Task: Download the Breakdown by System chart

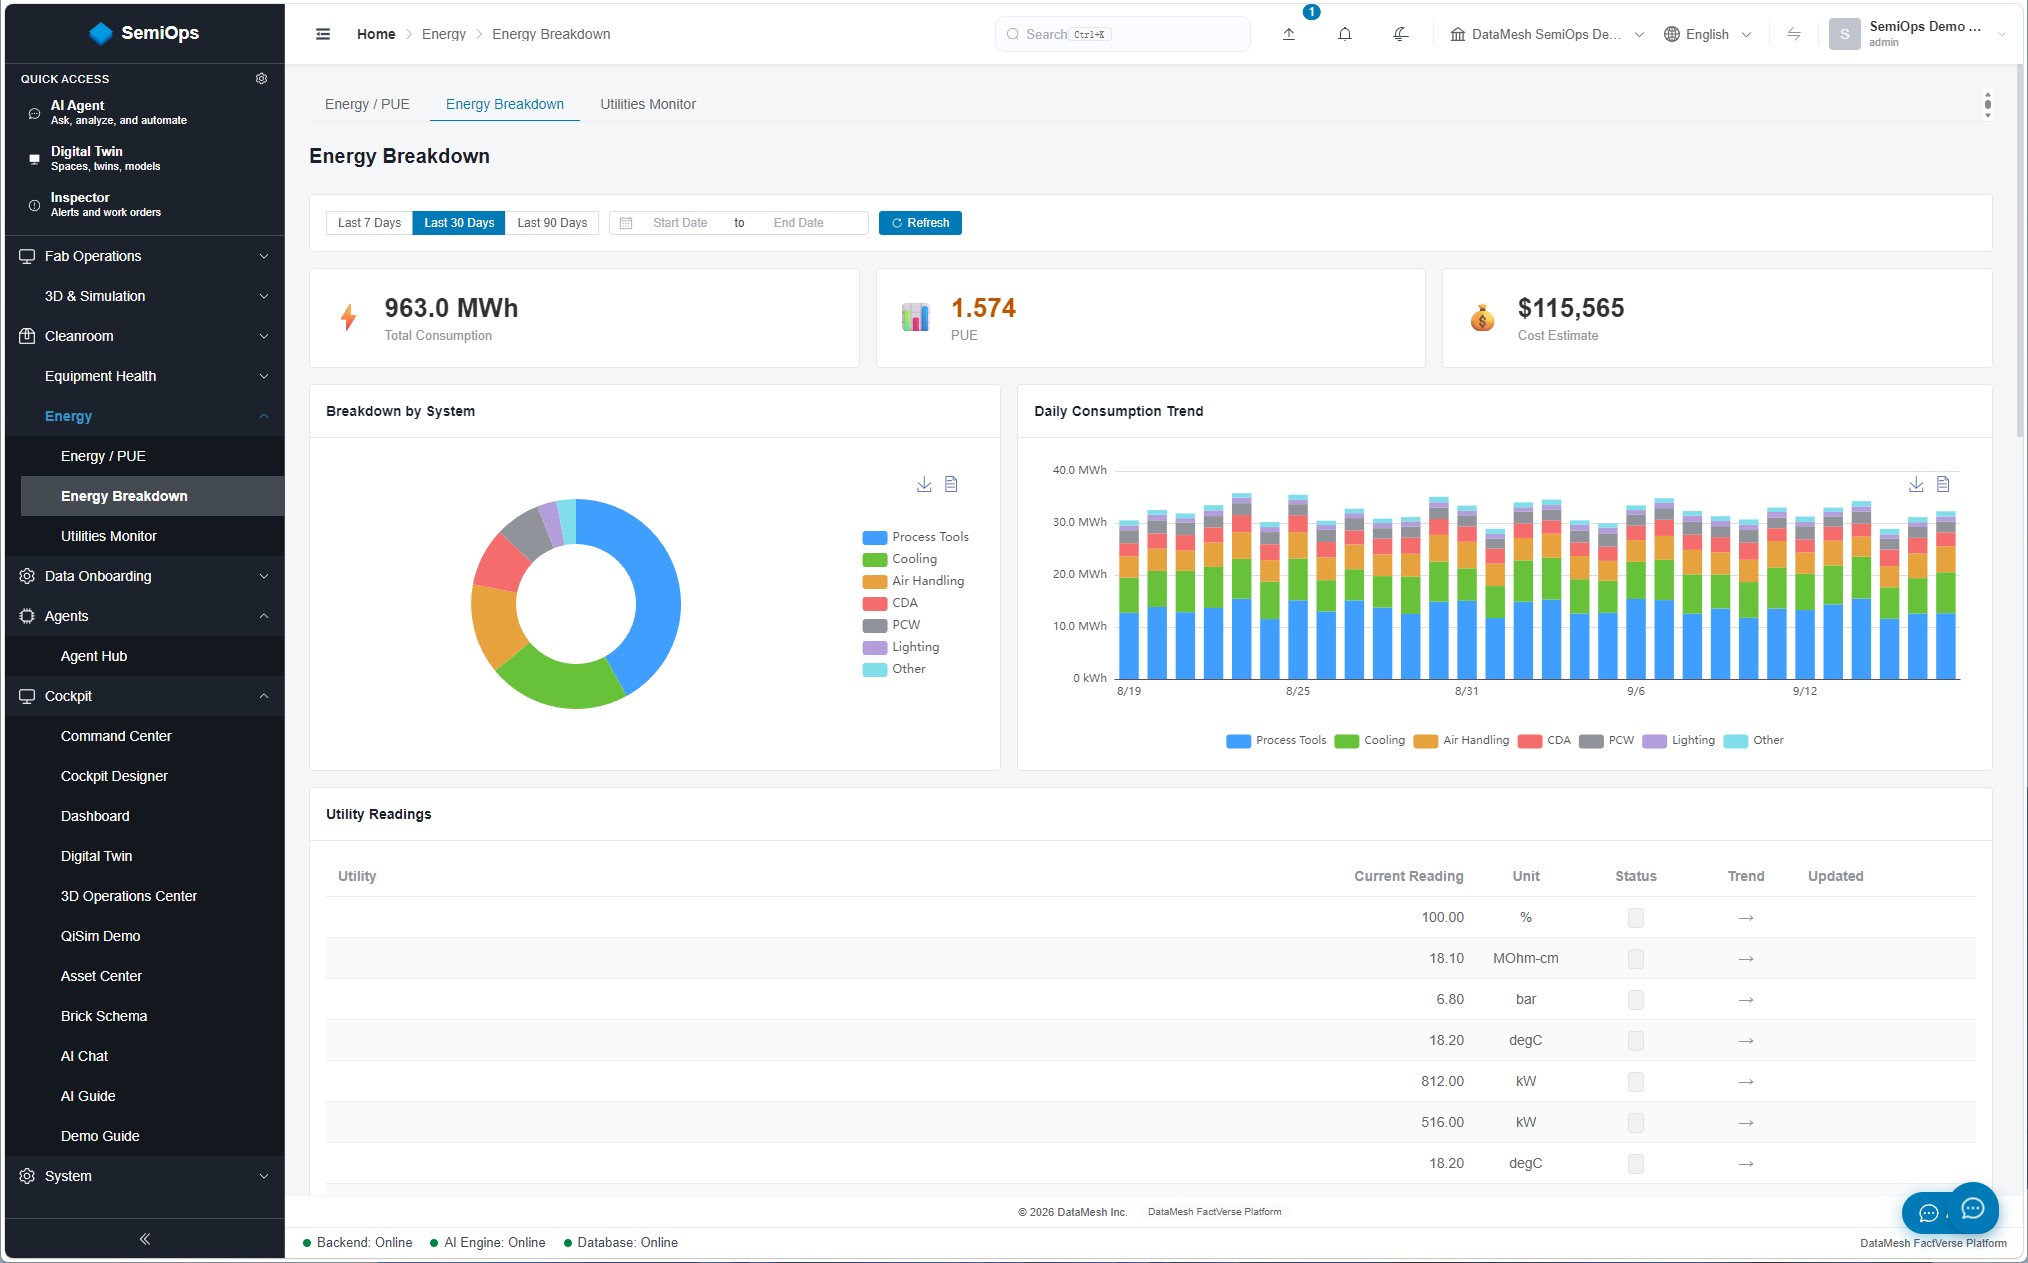Action: (924, 484)
